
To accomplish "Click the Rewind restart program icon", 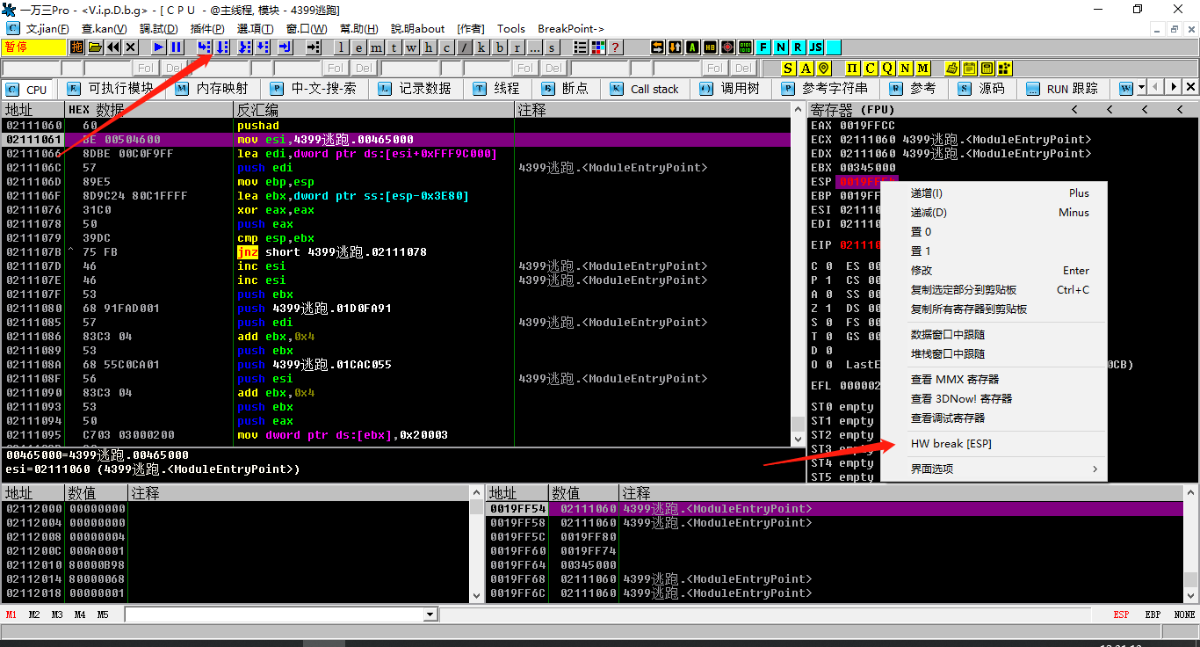I will [114, 47].
